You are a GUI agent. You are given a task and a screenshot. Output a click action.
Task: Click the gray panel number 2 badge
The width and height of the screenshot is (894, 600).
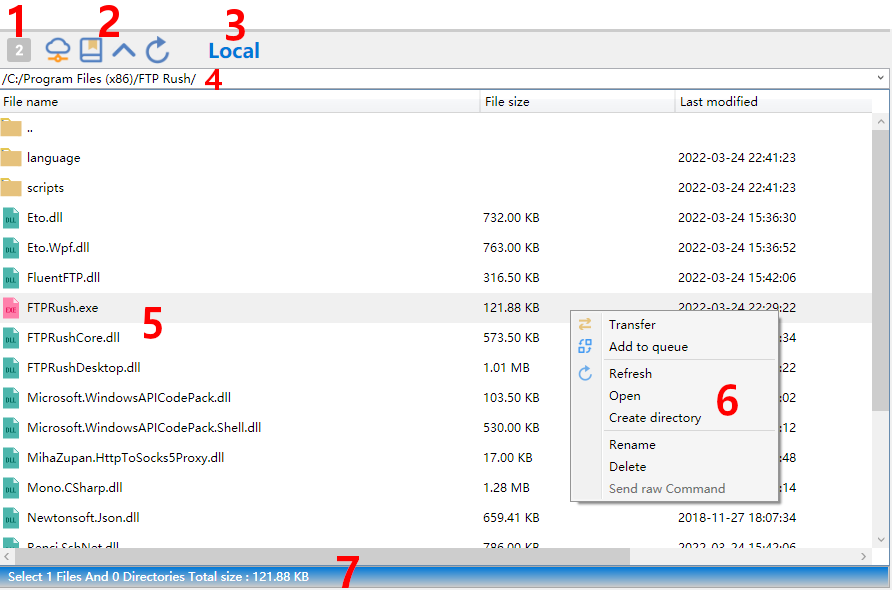point(19,50)
